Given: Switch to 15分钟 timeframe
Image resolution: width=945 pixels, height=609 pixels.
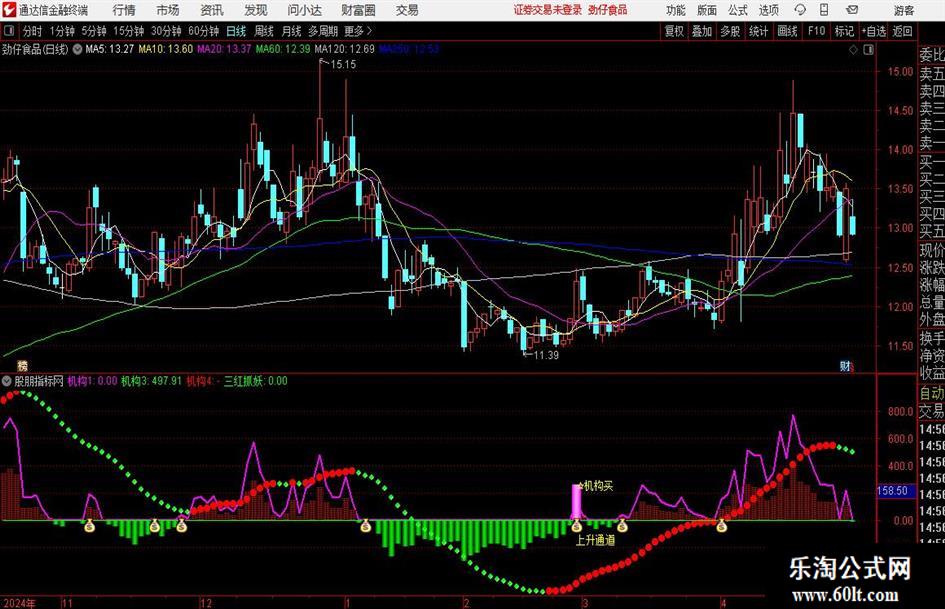Looking at the screenshot, I should (x=128, y=31).
